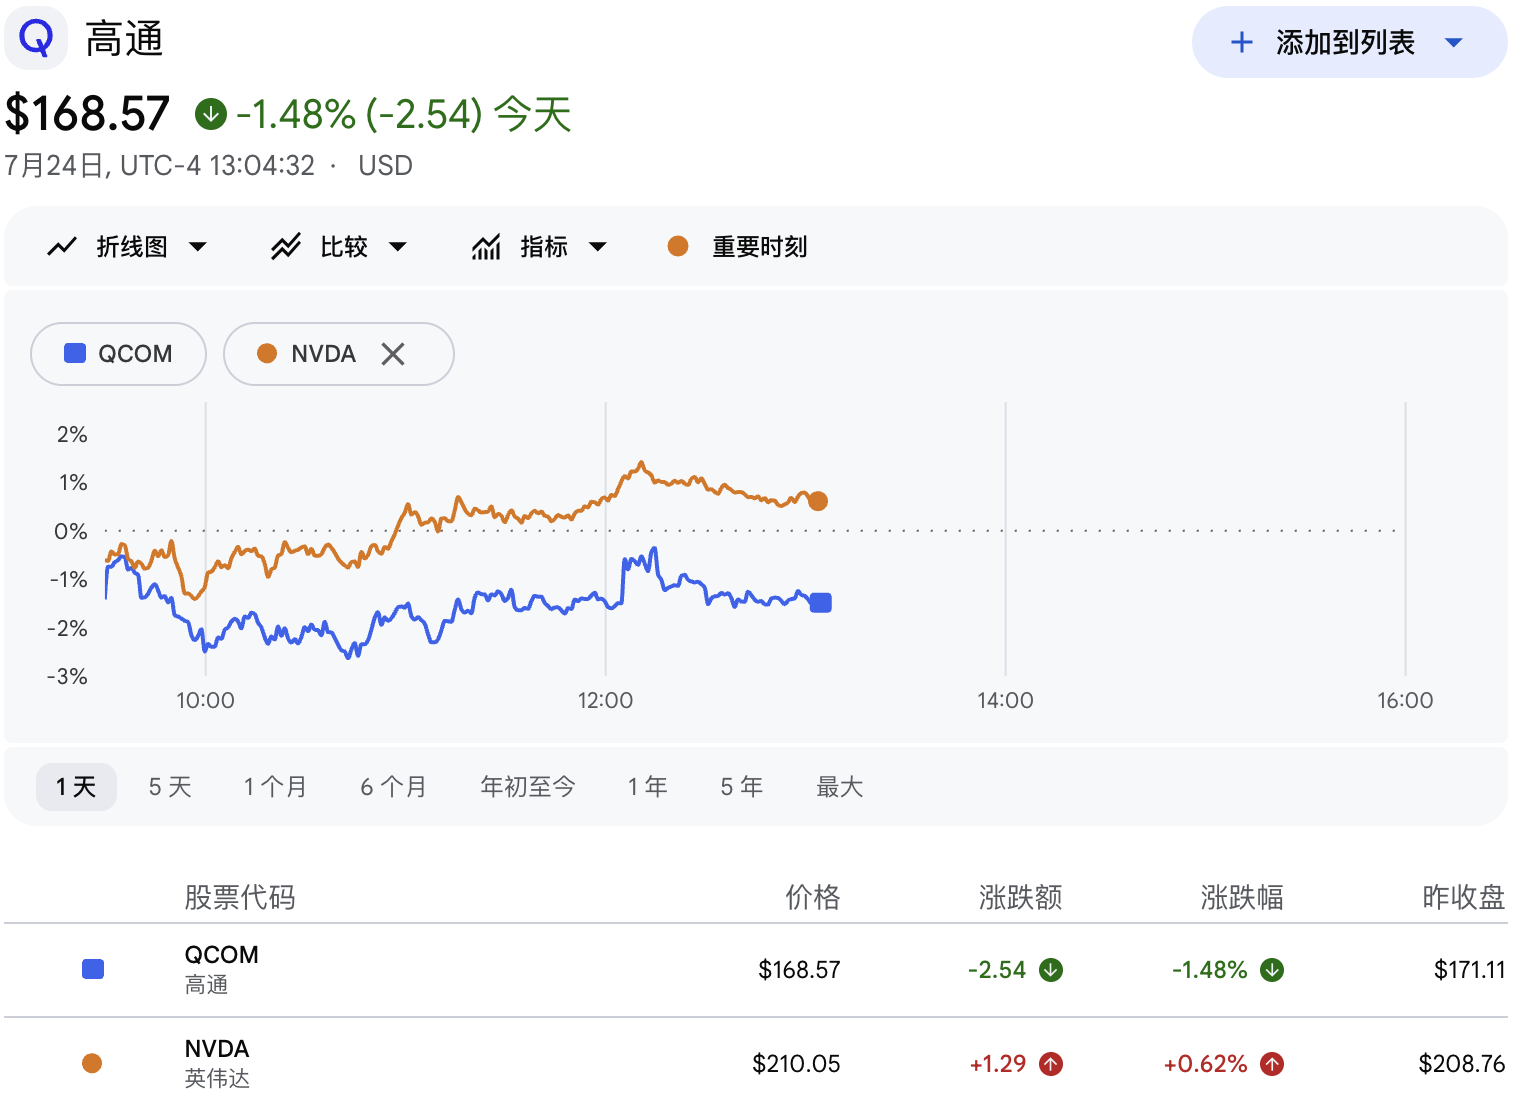Click the 高通 name under QCOM row
Viewport: 1536px width, 1106px height.
[207, 985]
